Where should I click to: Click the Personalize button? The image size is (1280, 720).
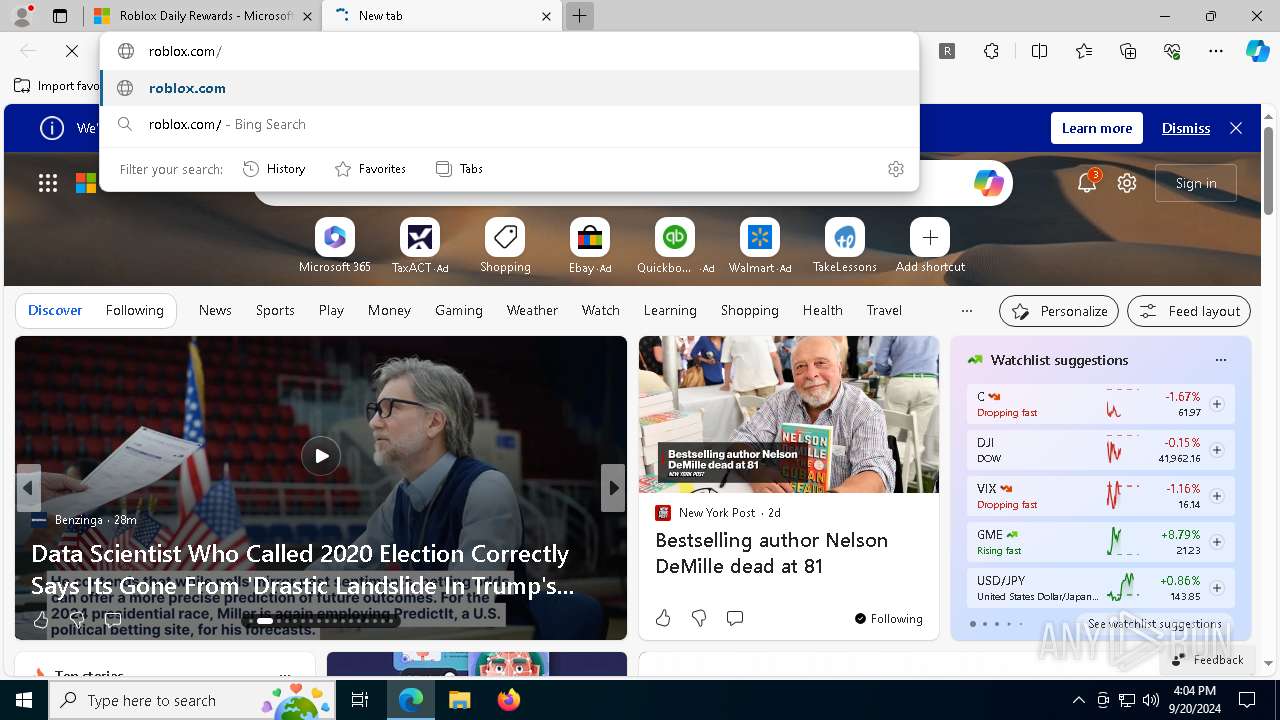tap(1059, 311)
